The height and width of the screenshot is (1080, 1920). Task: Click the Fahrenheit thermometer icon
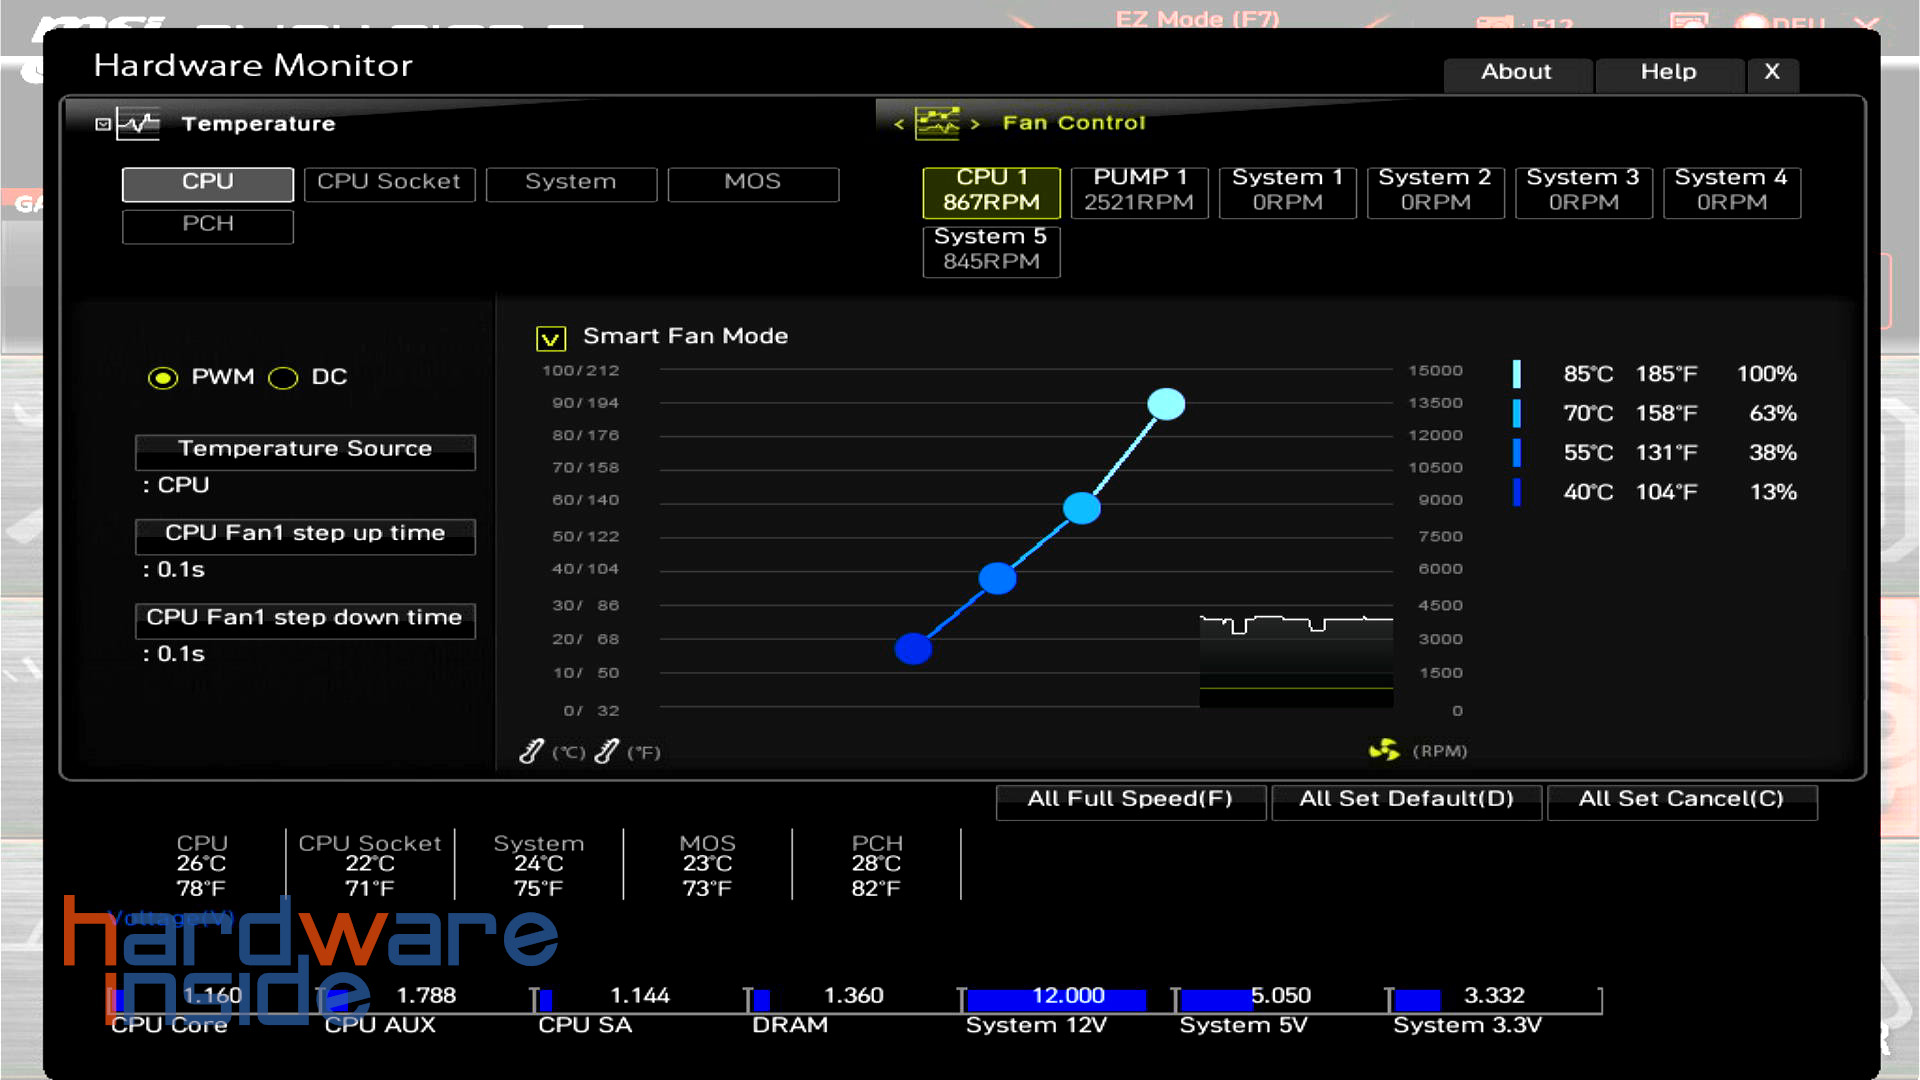(606, 751)
